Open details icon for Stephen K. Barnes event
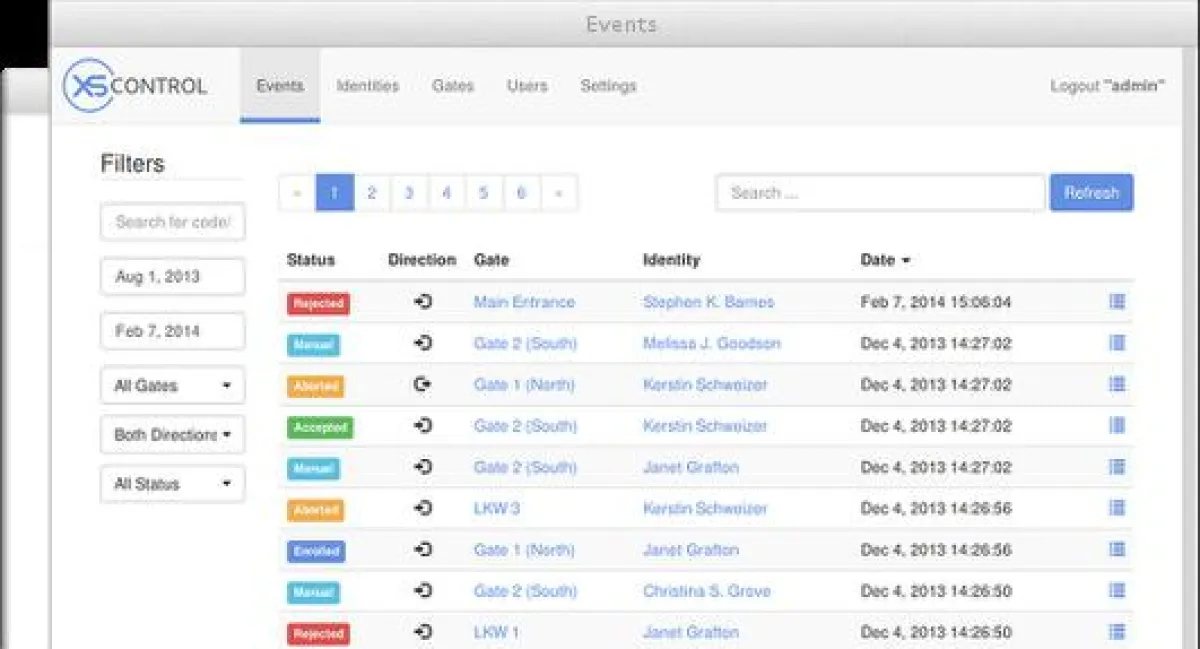This screenshot has width=1200, height=649. (1117, 302)
